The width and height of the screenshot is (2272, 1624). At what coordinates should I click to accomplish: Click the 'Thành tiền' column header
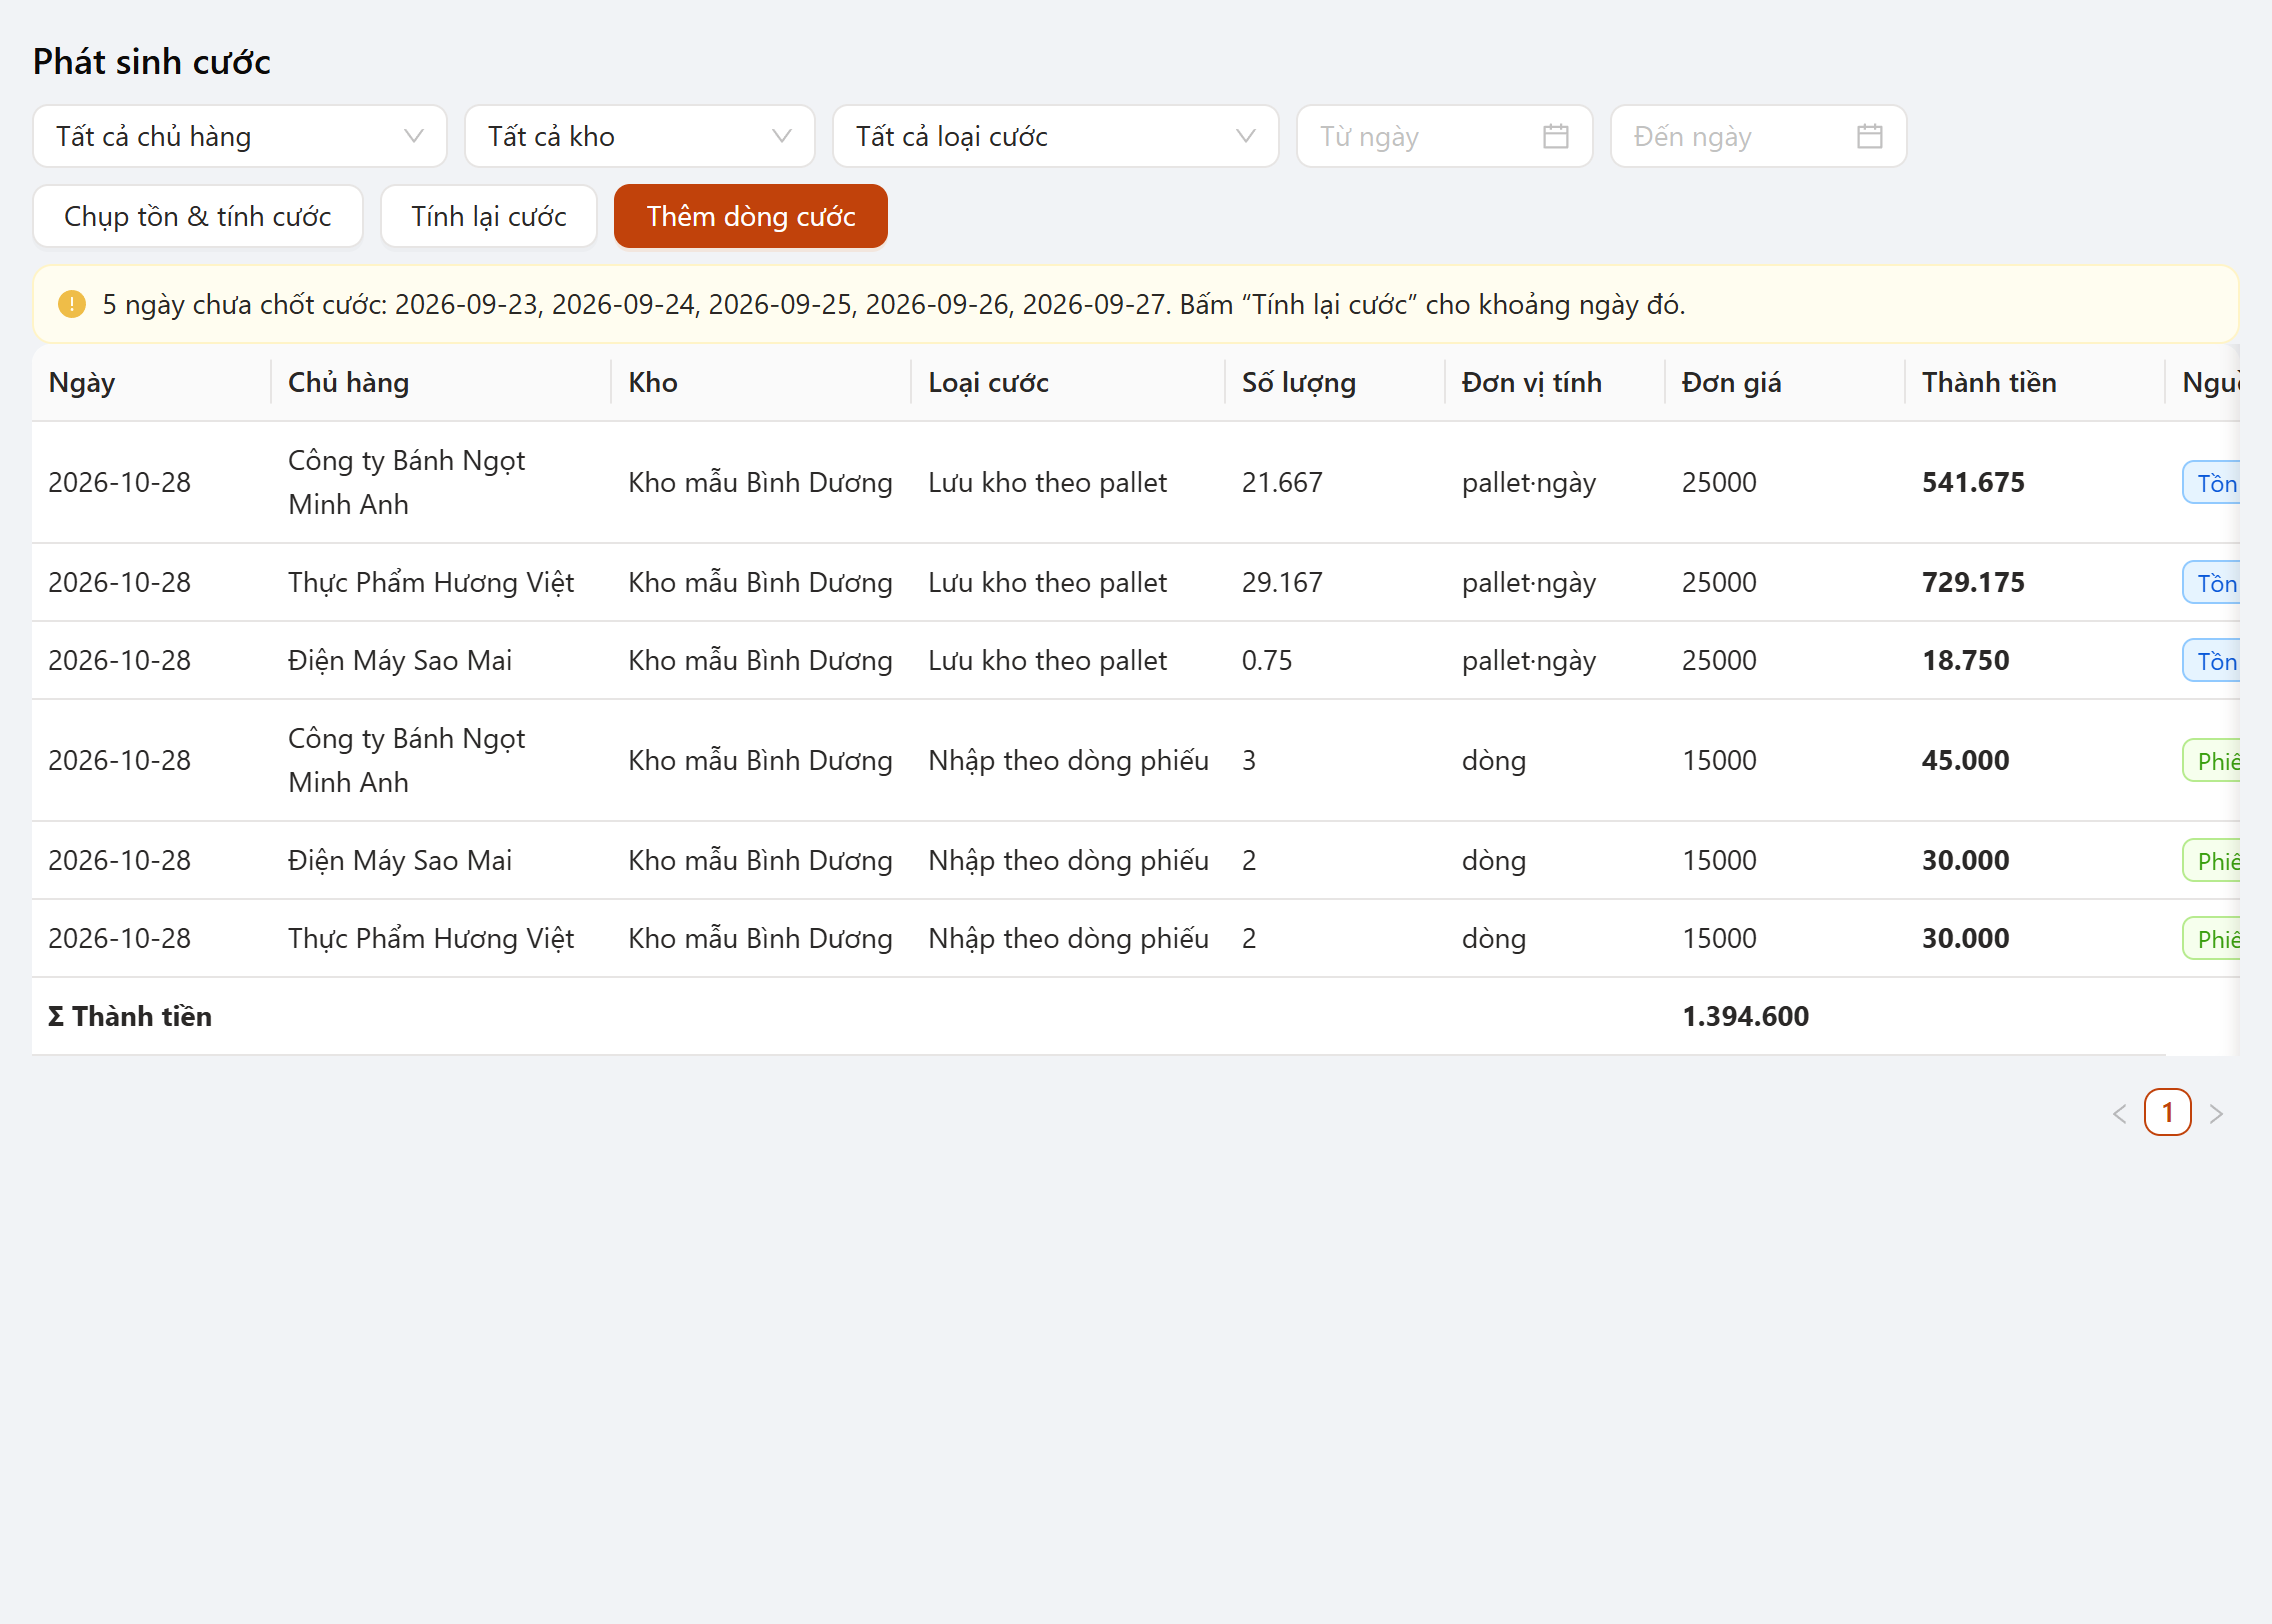pos(2035,383)
